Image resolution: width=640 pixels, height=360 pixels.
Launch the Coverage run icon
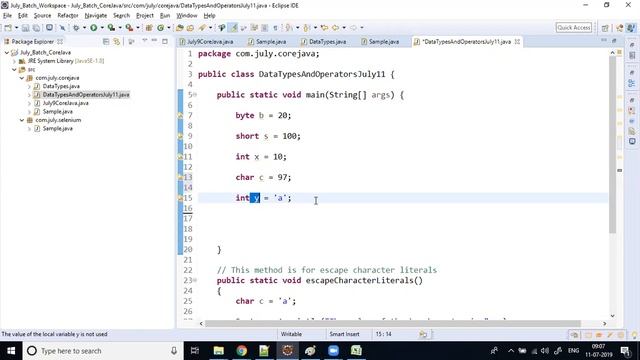pos(111,28)
